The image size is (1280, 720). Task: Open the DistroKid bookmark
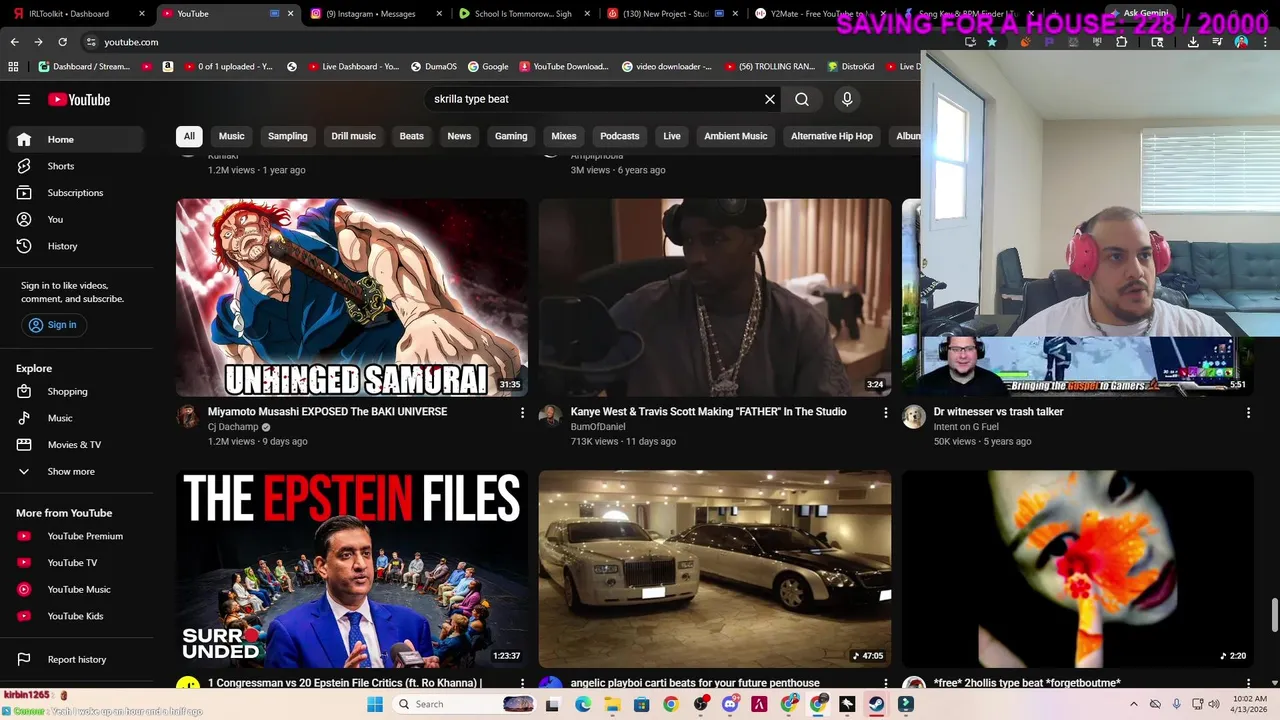coord(851,67)
